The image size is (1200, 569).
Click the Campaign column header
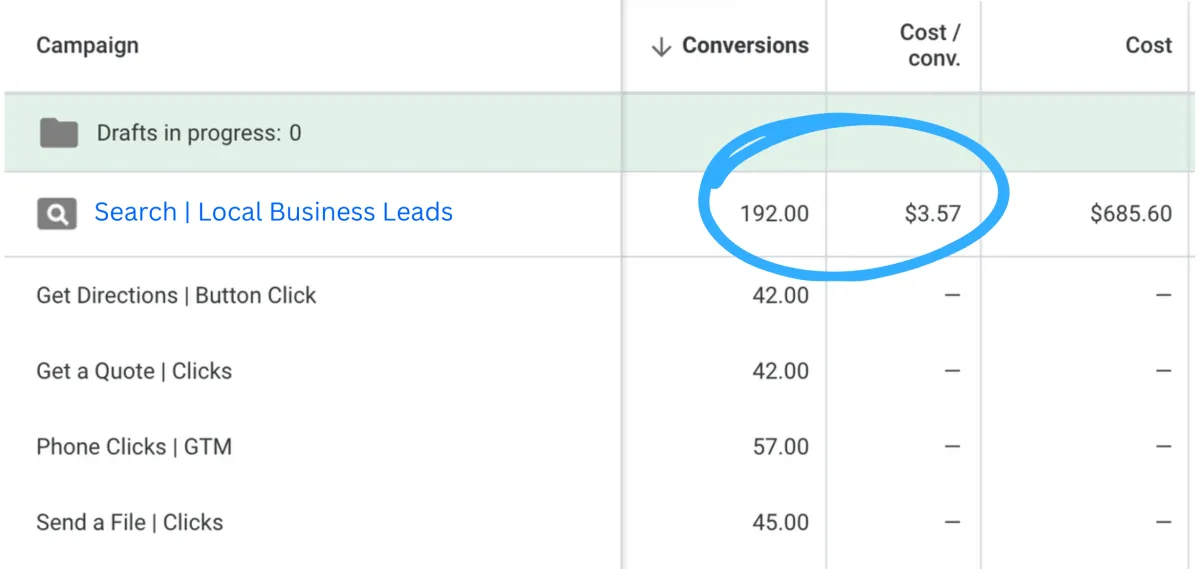pos(87,46)
